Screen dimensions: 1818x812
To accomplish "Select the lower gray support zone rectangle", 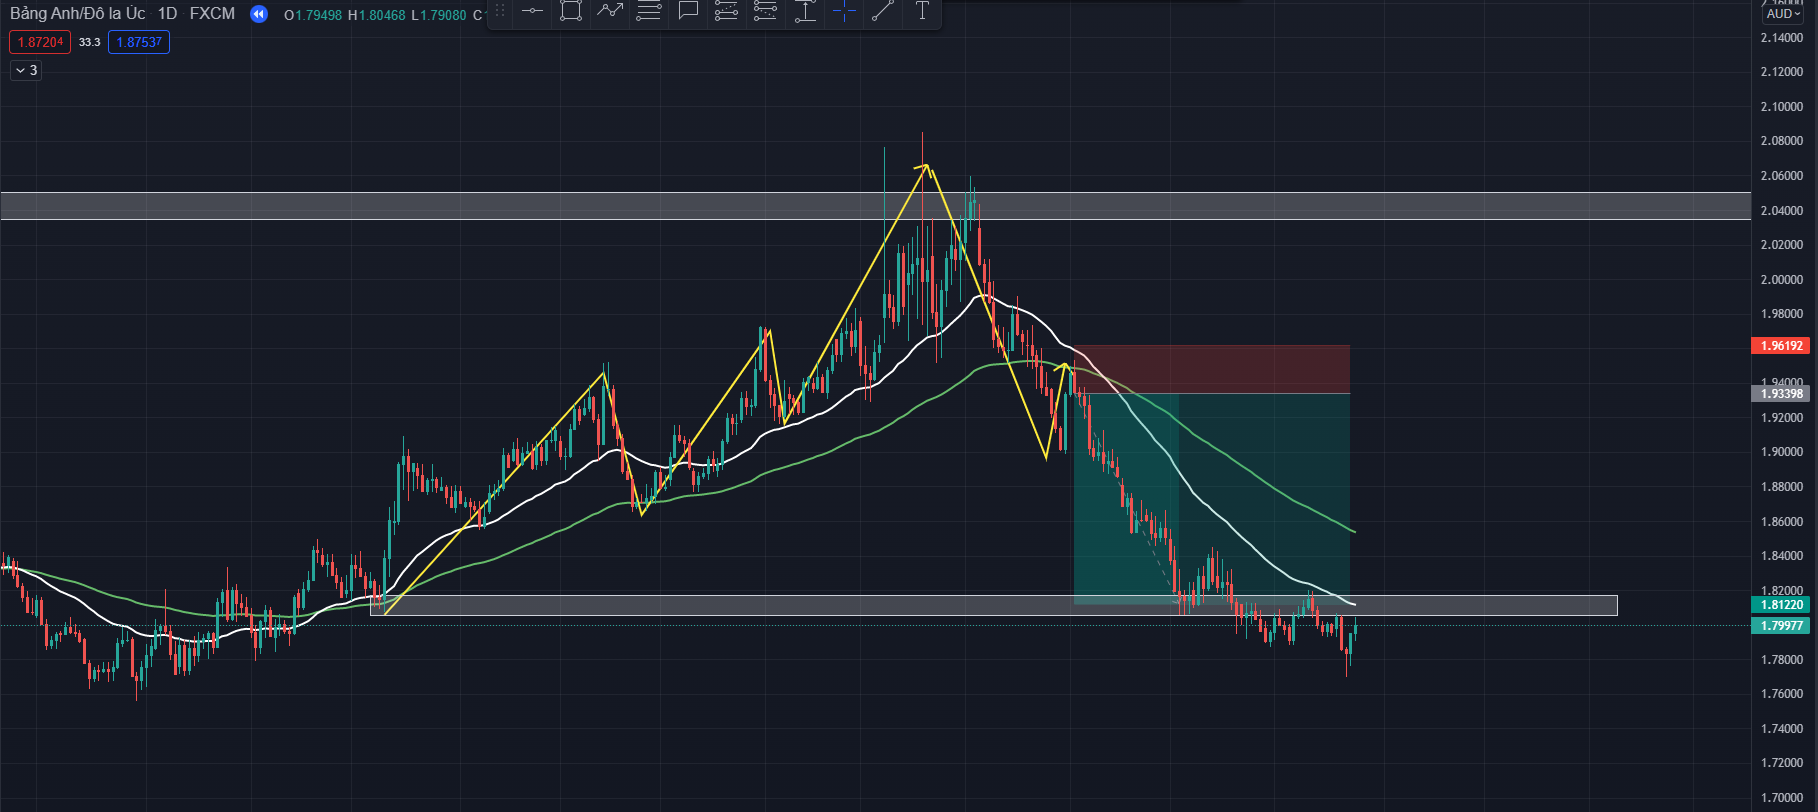I will click(993, 605).
